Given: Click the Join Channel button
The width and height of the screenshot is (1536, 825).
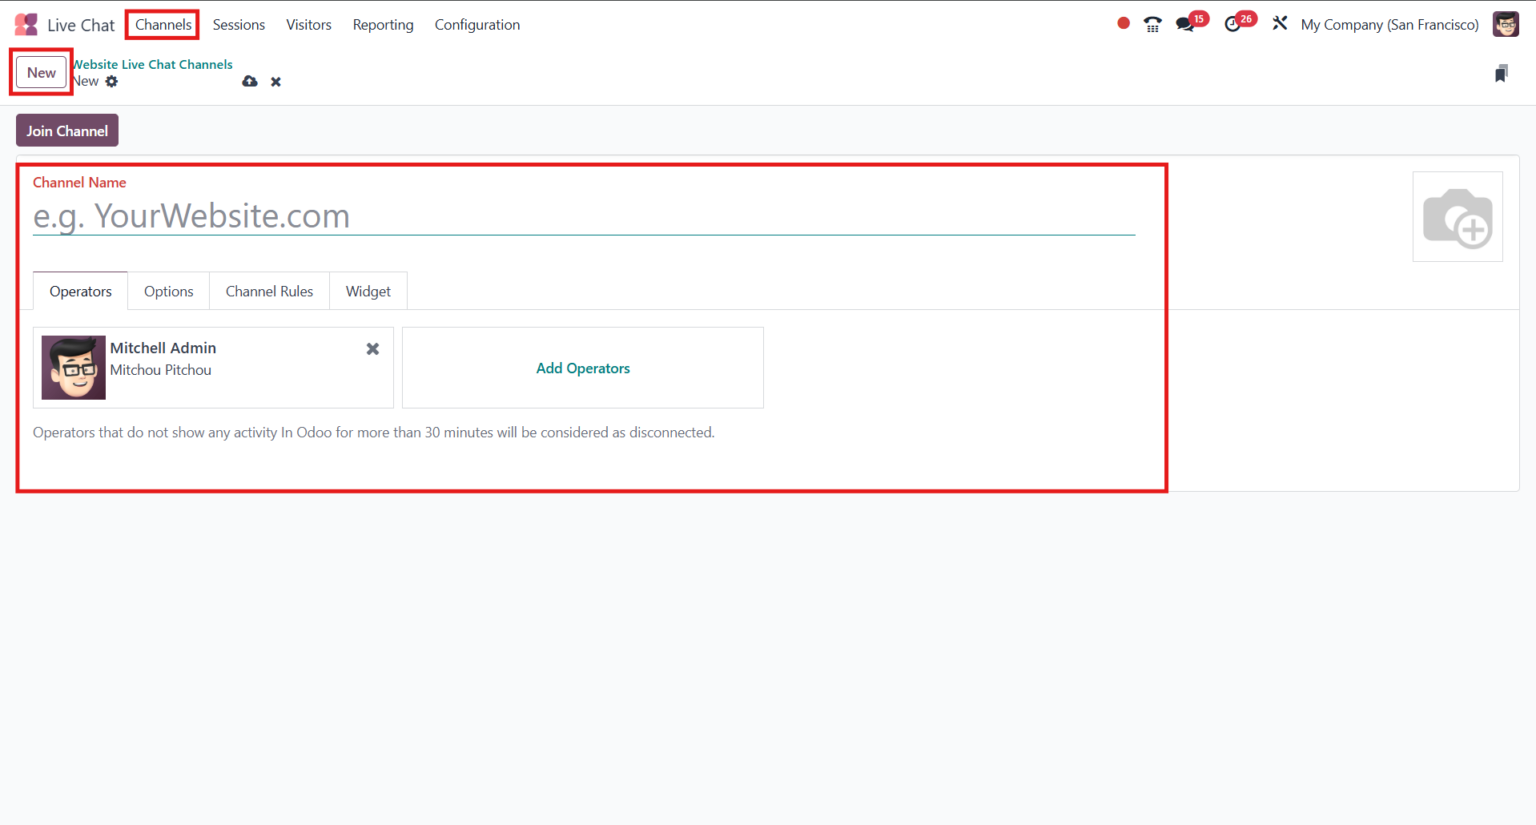Looking at the screenshot, I should [x=67, y=130].
